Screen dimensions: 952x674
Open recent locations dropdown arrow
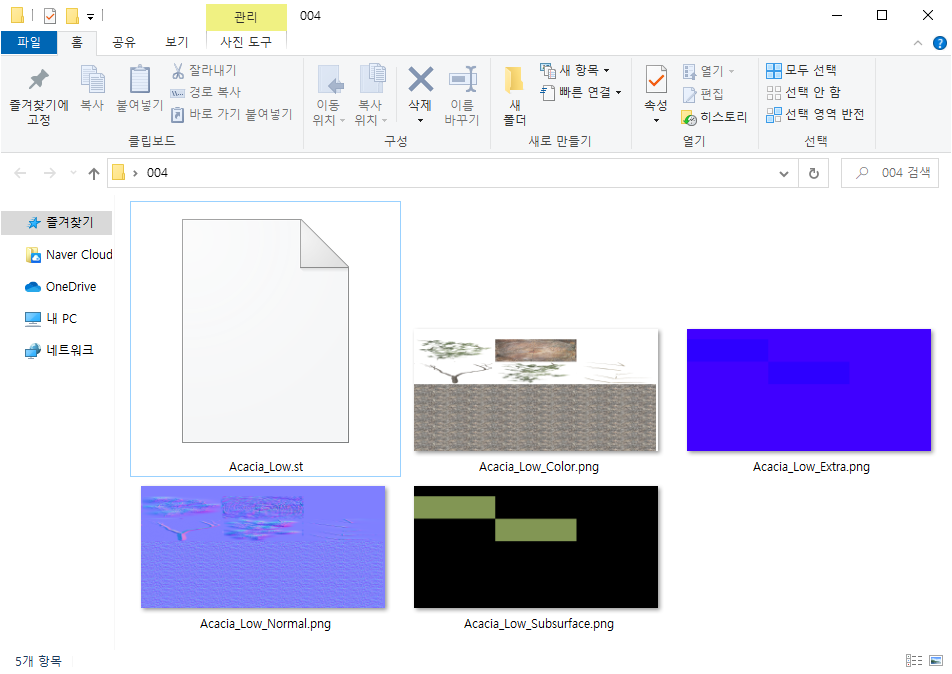click(x=73, y=173)
